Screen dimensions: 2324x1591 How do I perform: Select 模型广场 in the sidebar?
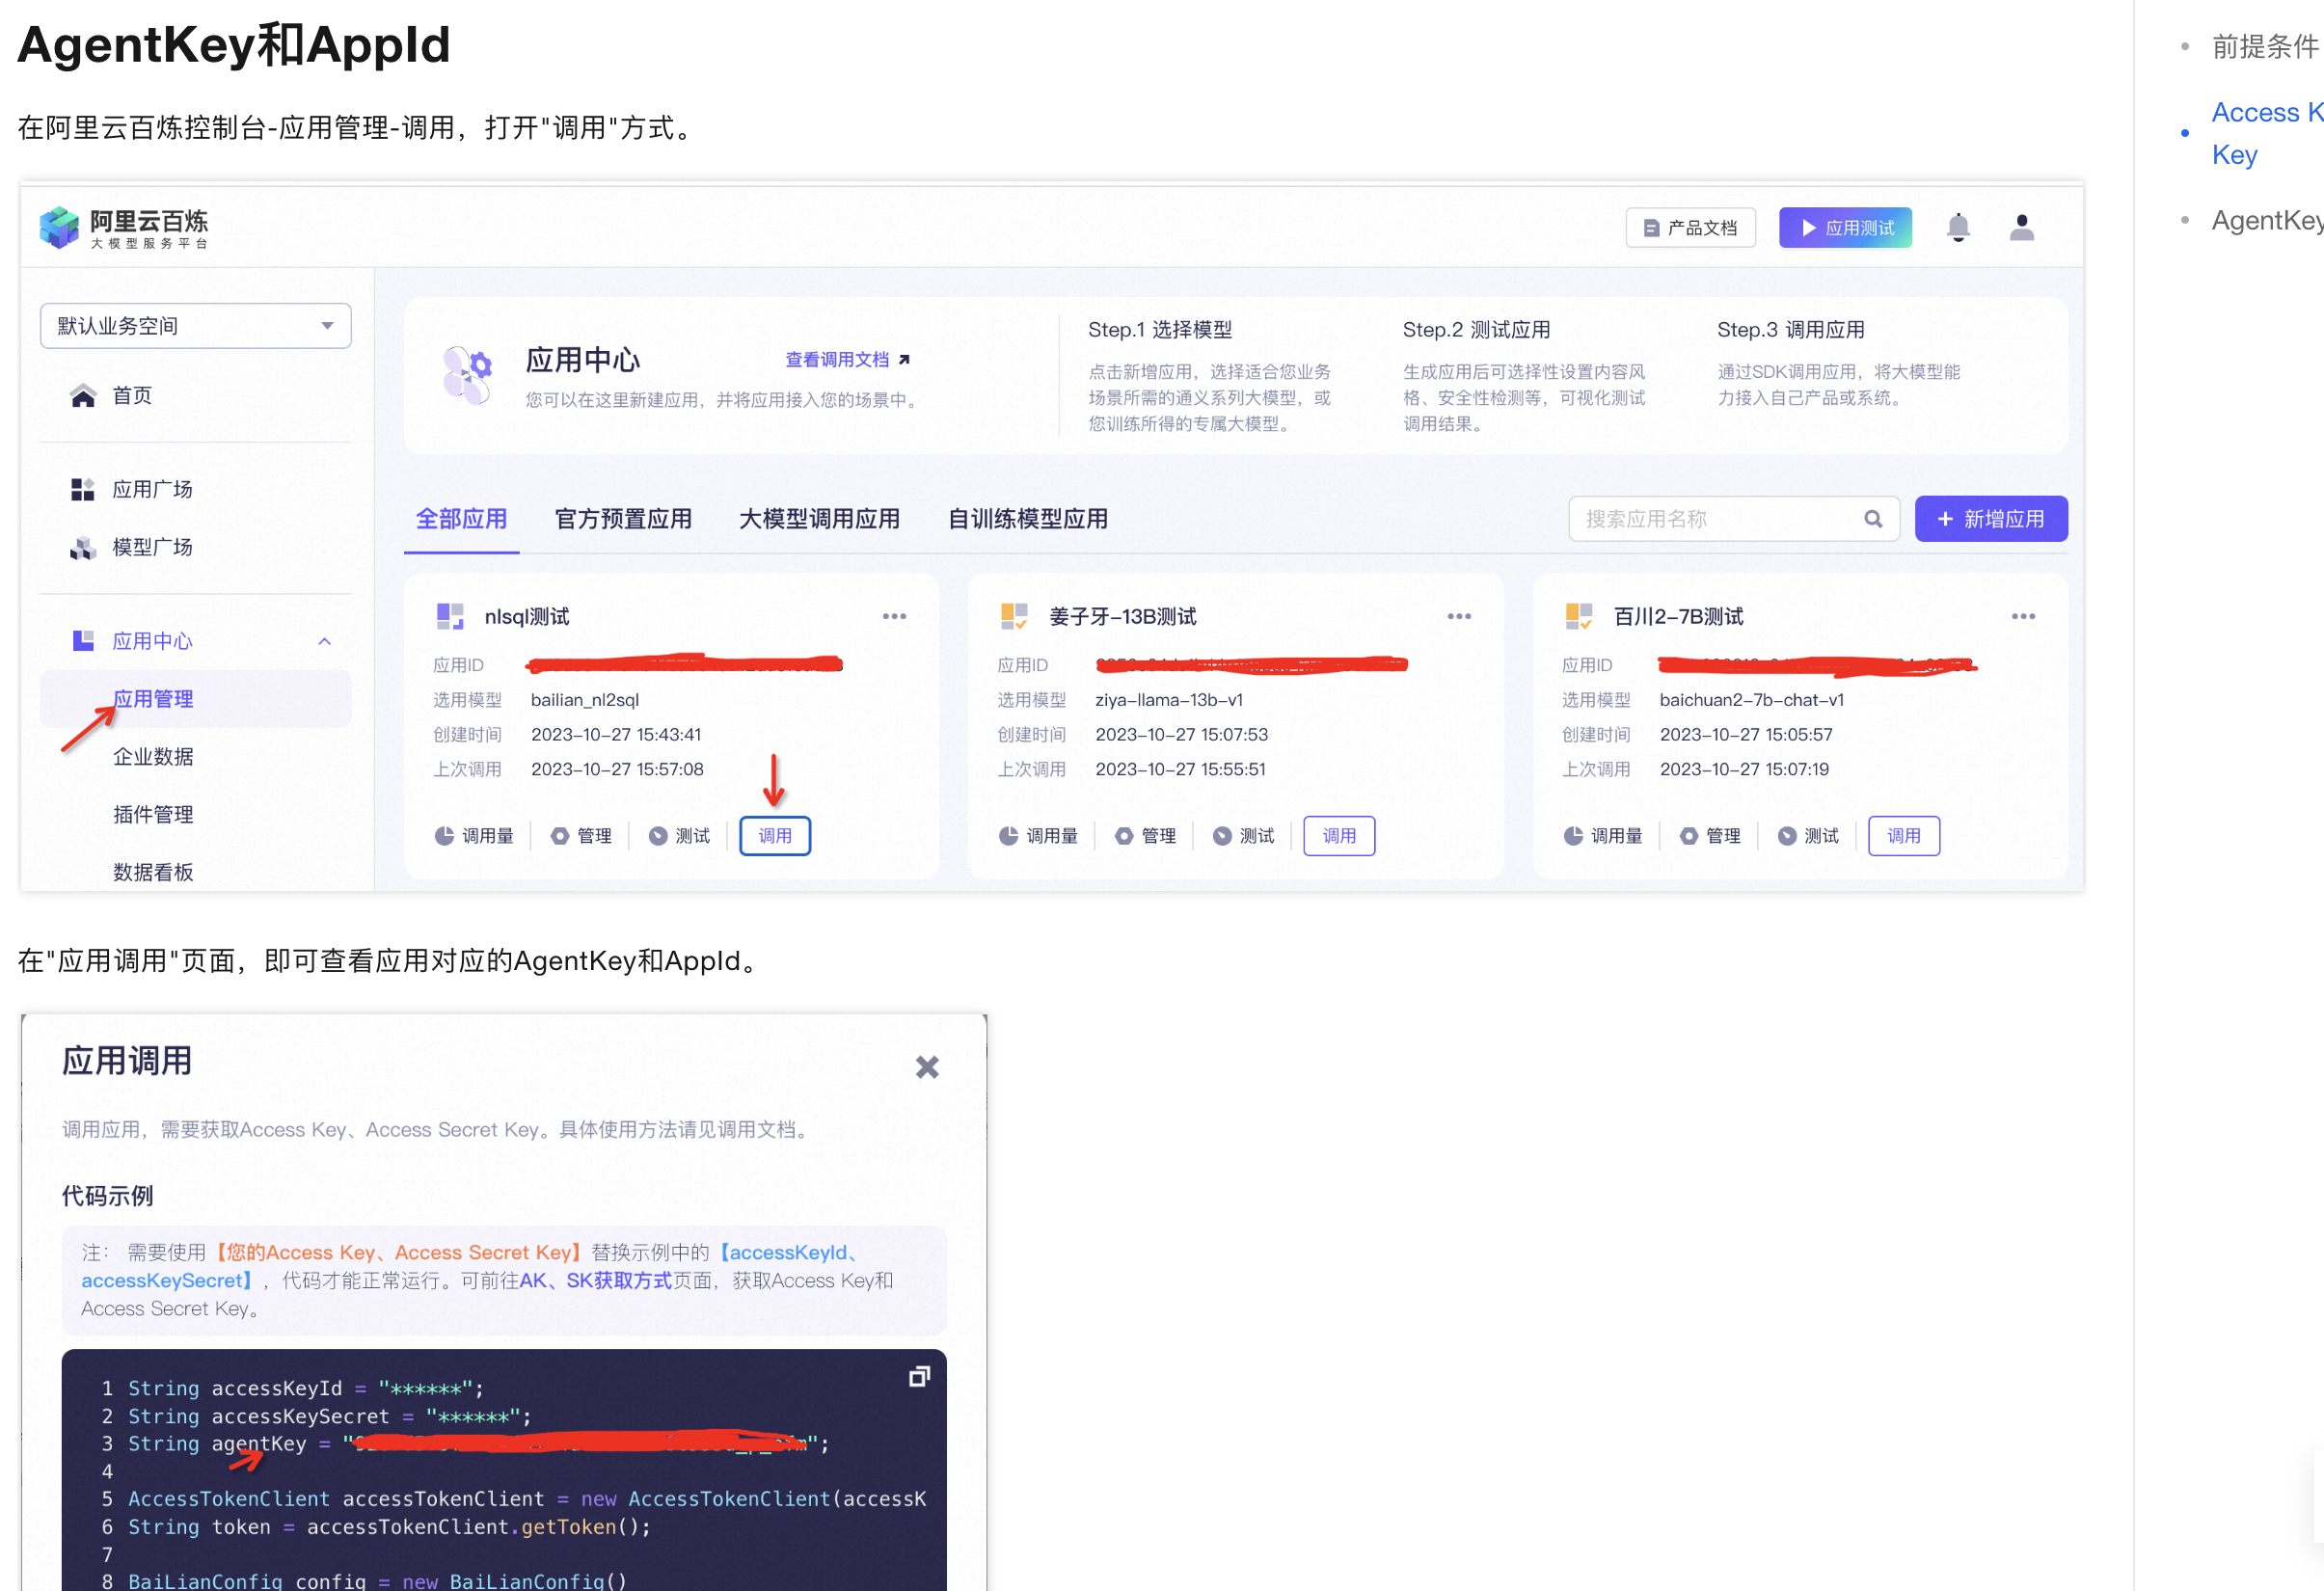click(151, 547)
